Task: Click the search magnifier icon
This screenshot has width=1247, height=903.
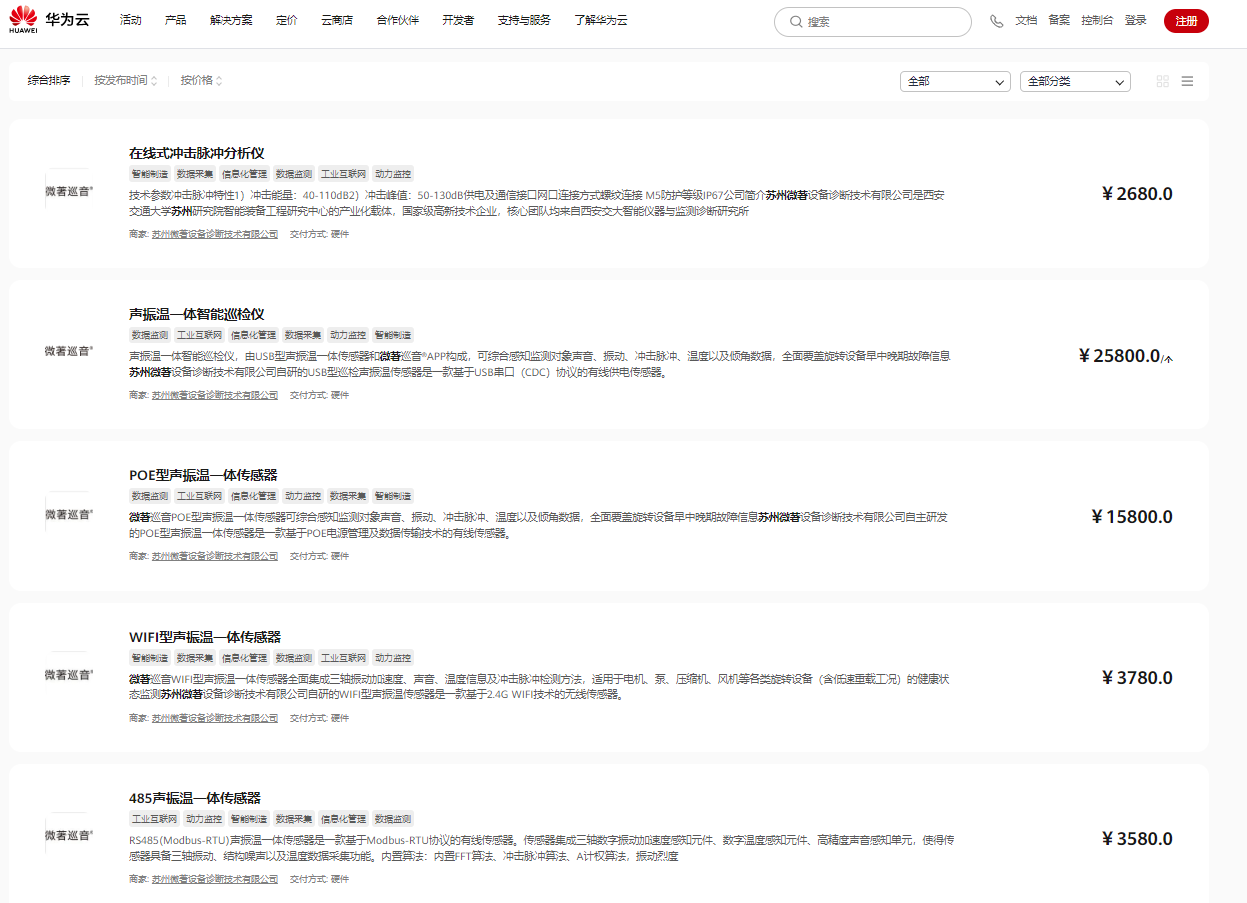Action: click(x=796, y=21)
